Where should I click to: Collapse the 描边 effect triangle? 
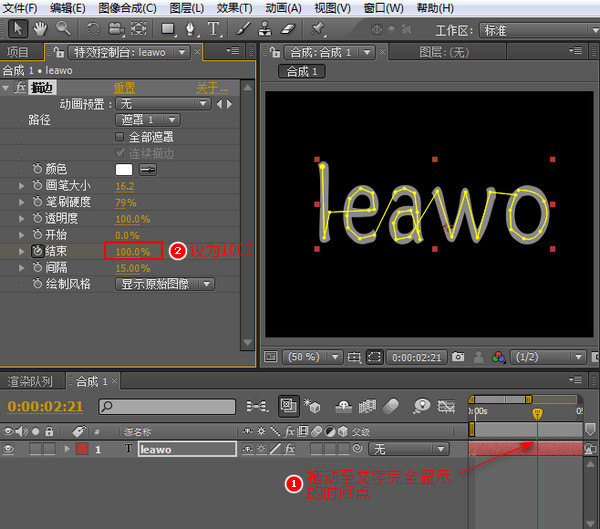coord(5,88)
